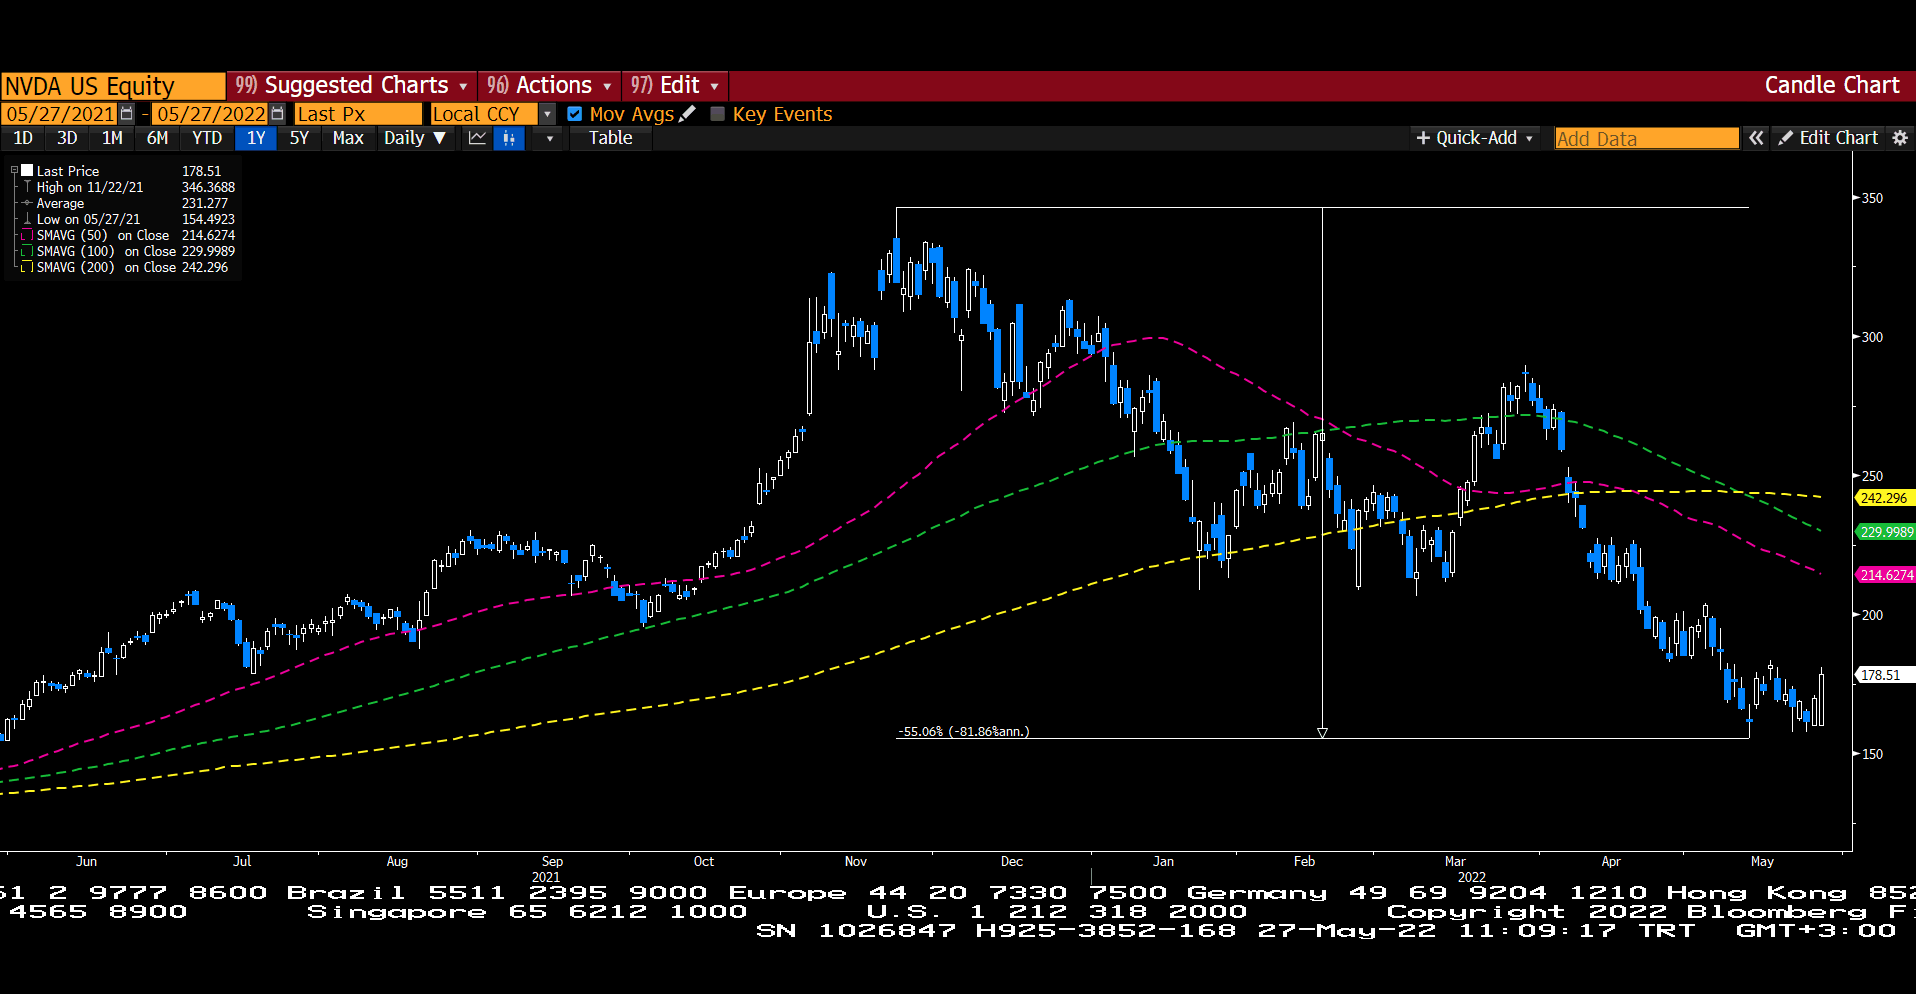Expand the Actions menu

tap(549, 85)
